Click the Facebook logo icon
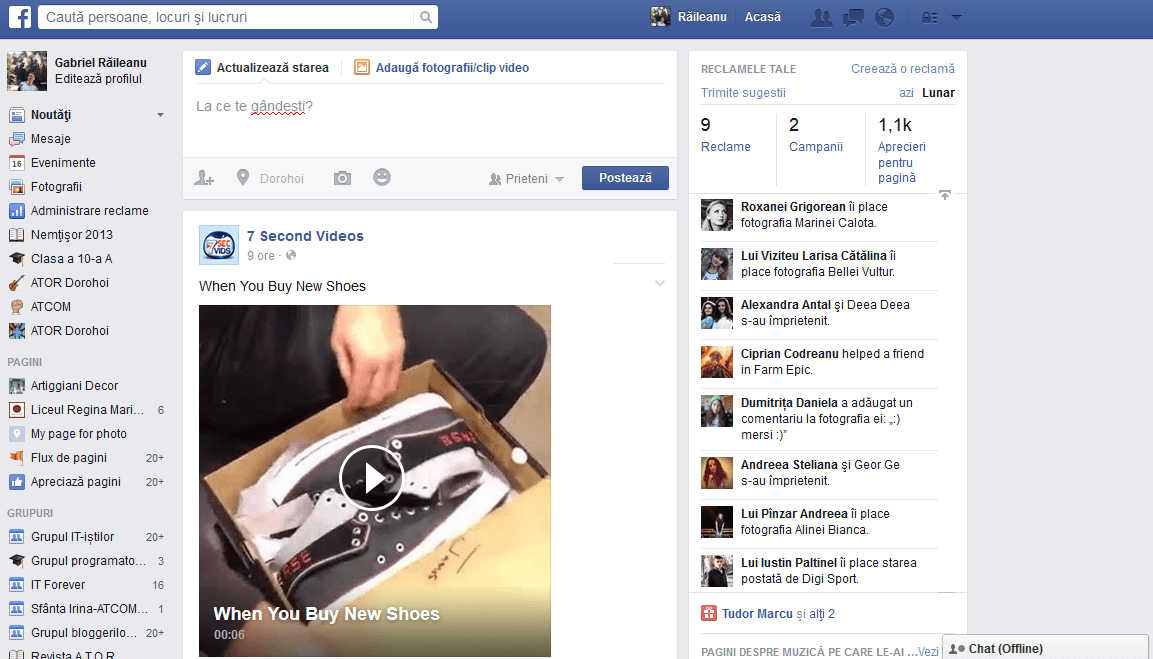1153x659 pixels. point(19,17)
